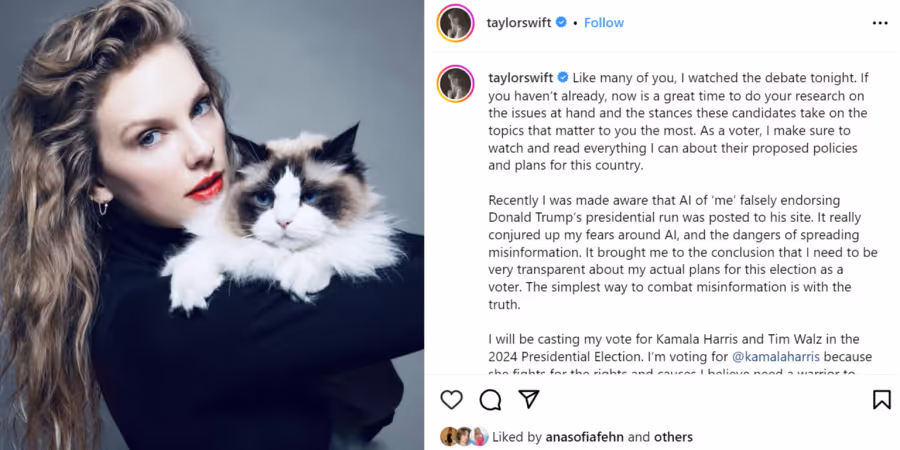Open the three-dot more options menu

click(x=880, y=23)
